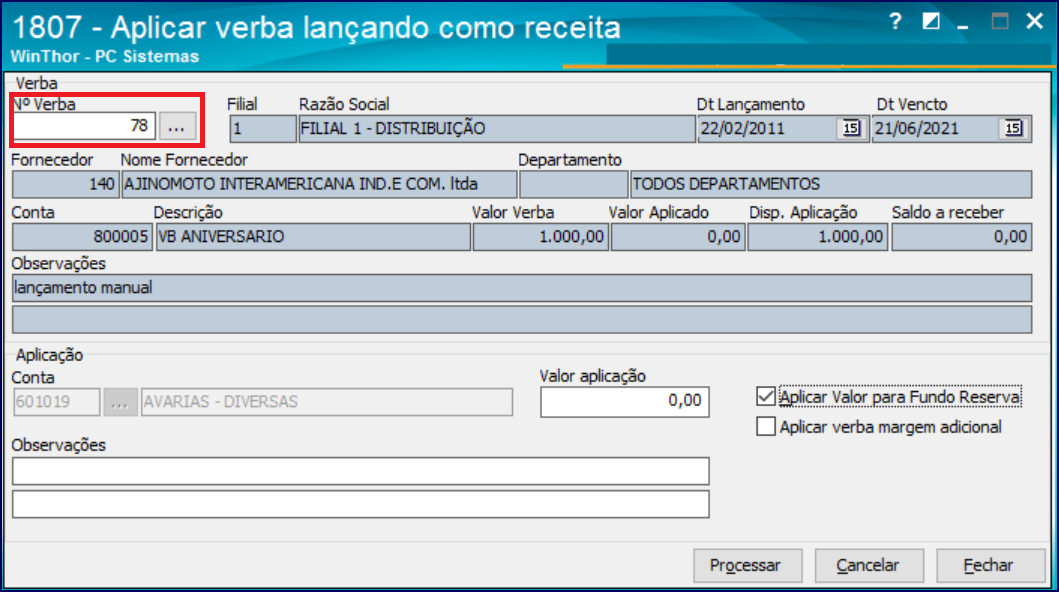1059x592 pixels.
Task: Click Valor Verba field 1.000,00
Action: coord(540,237)
